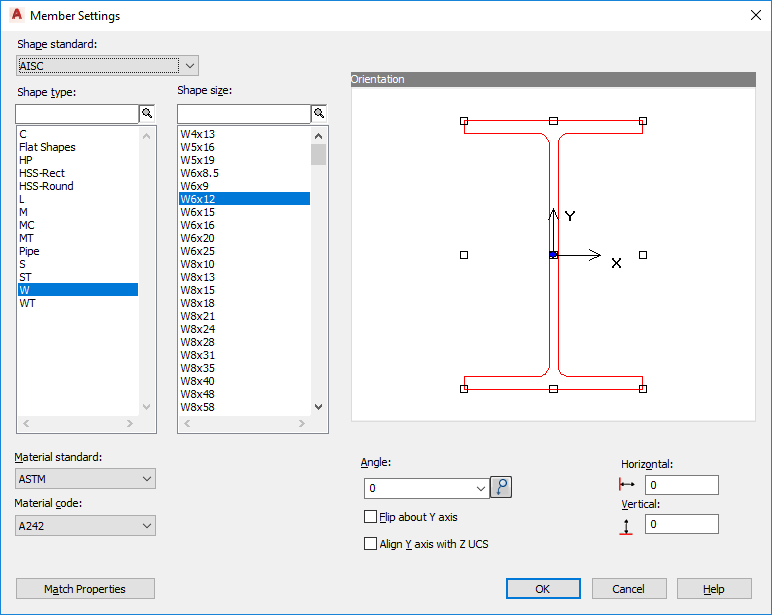Click the Shape type search field
The image size is (772, 615).
[x=77, y=114]
